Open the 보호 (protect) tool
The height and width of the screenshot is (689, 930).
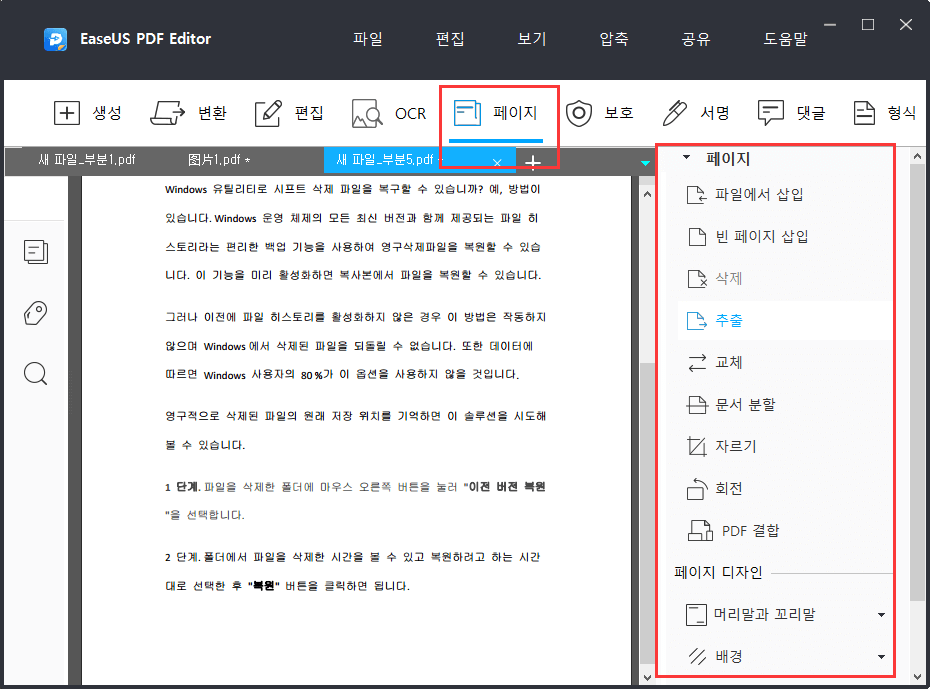click(601, 113)
